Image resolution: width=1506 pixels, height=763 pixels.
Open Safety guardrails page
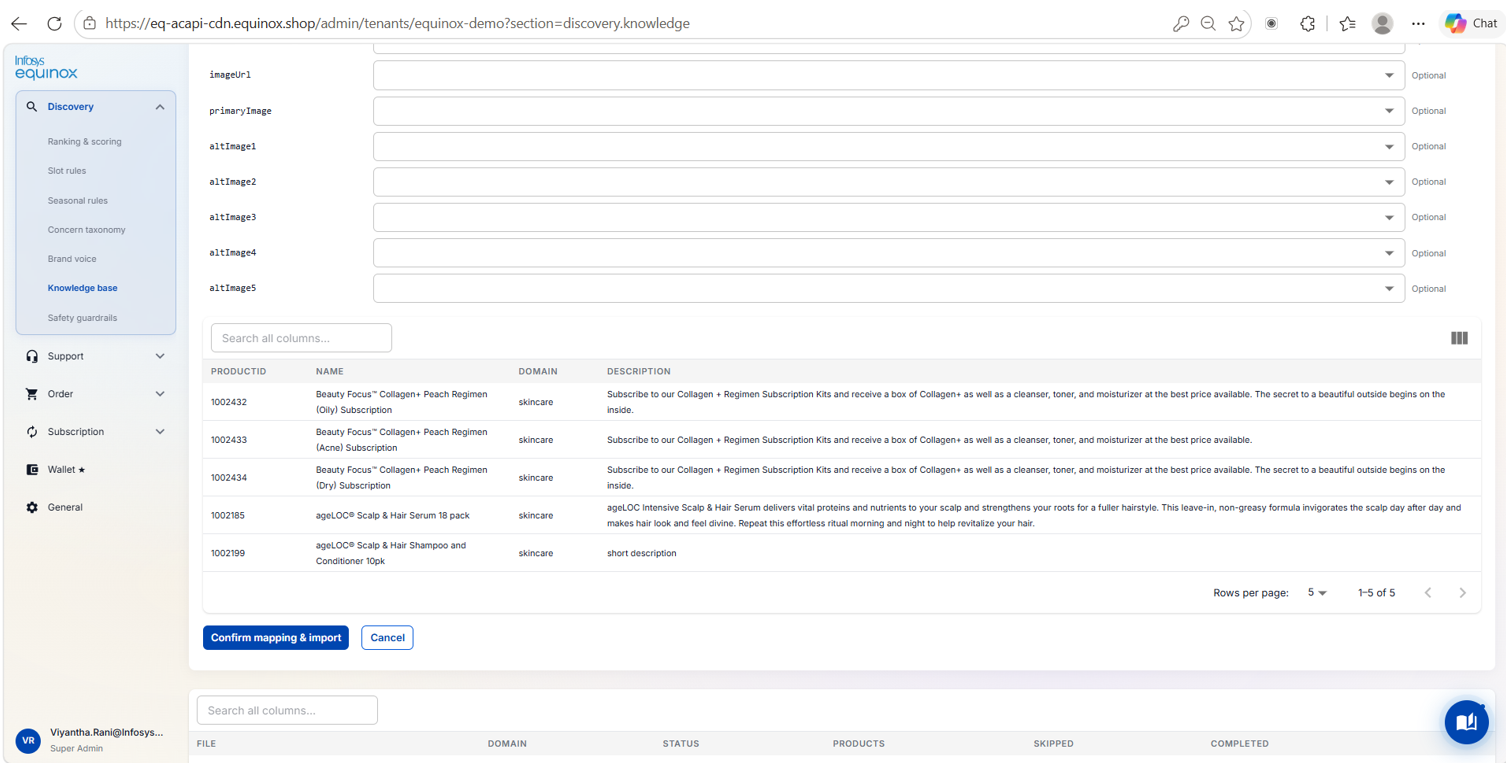pos(82,318)
